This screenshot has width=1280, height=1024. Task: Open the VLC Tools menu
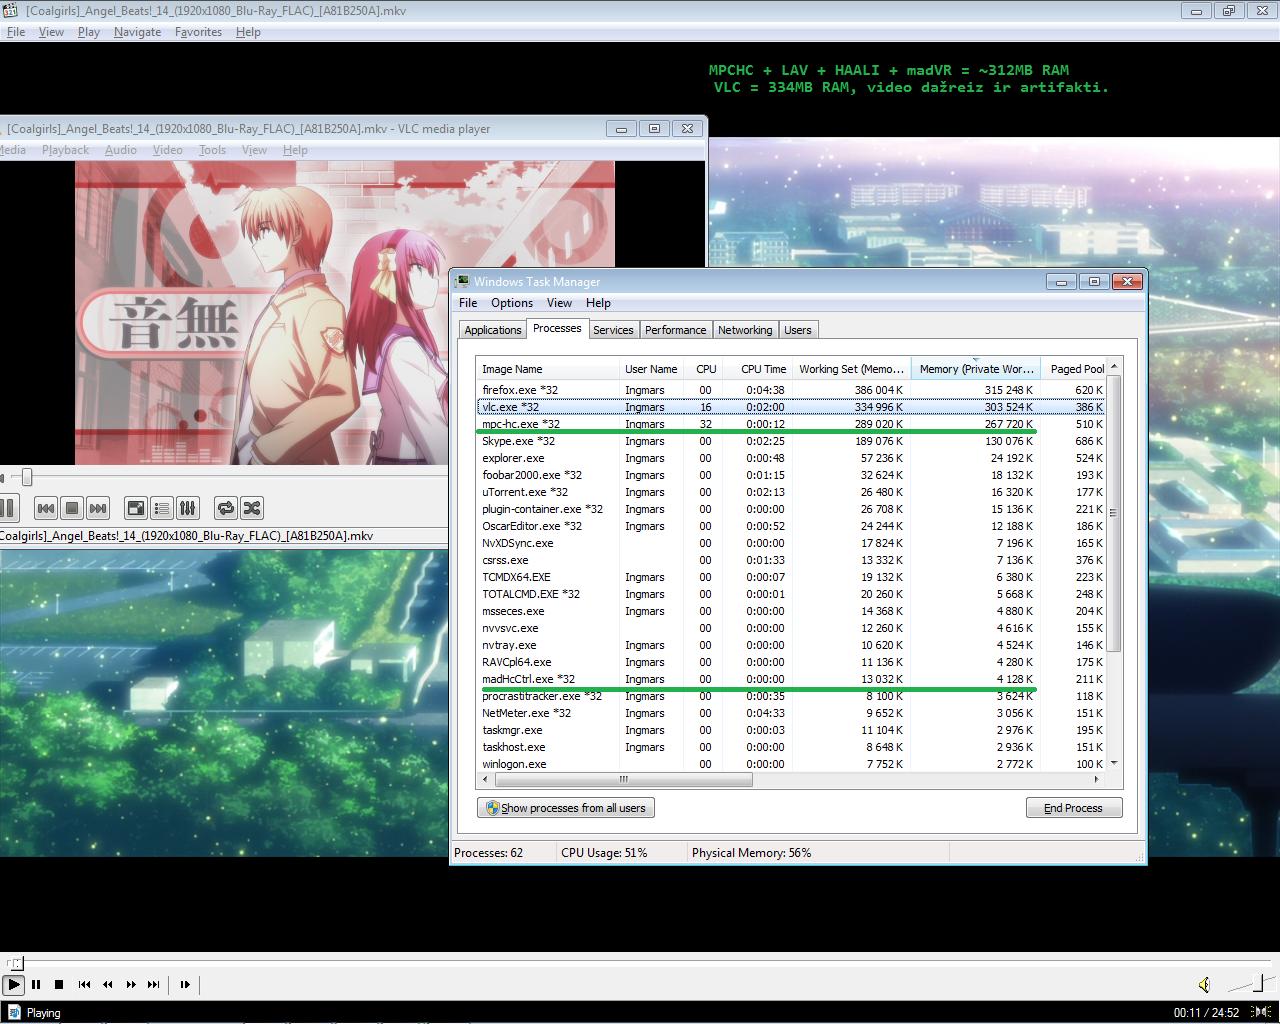point(212,150)
